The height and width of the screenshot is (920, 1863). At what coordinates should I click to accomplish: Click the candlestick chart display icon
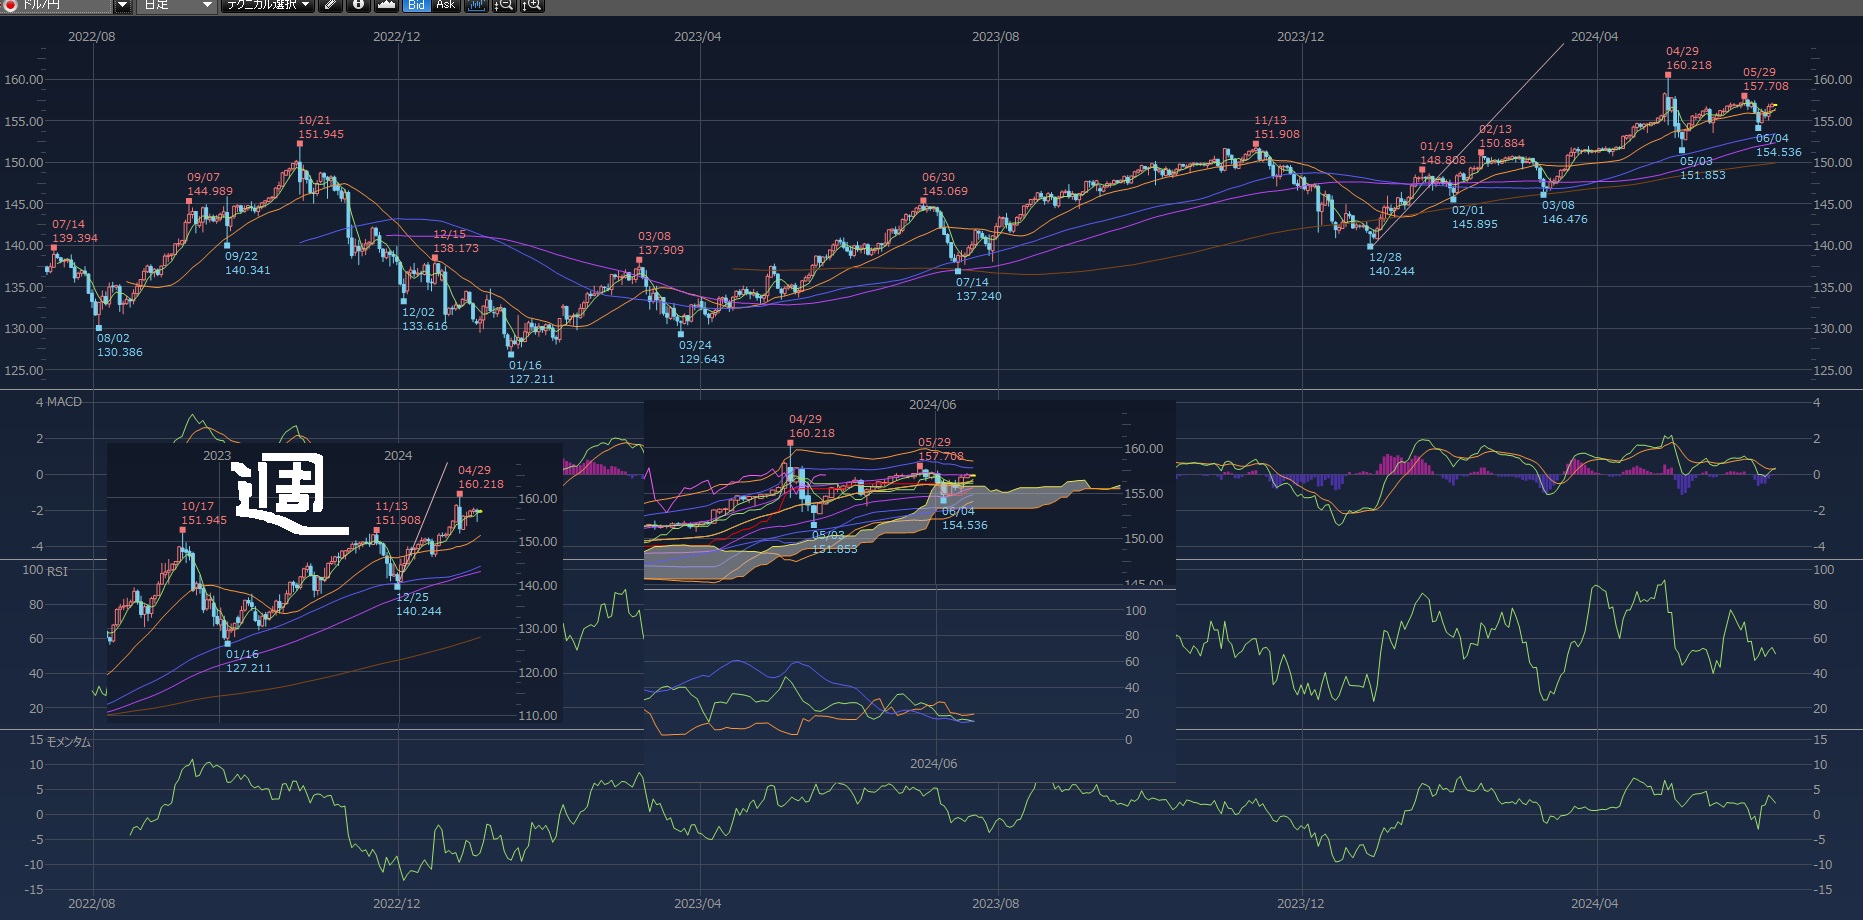477,5
